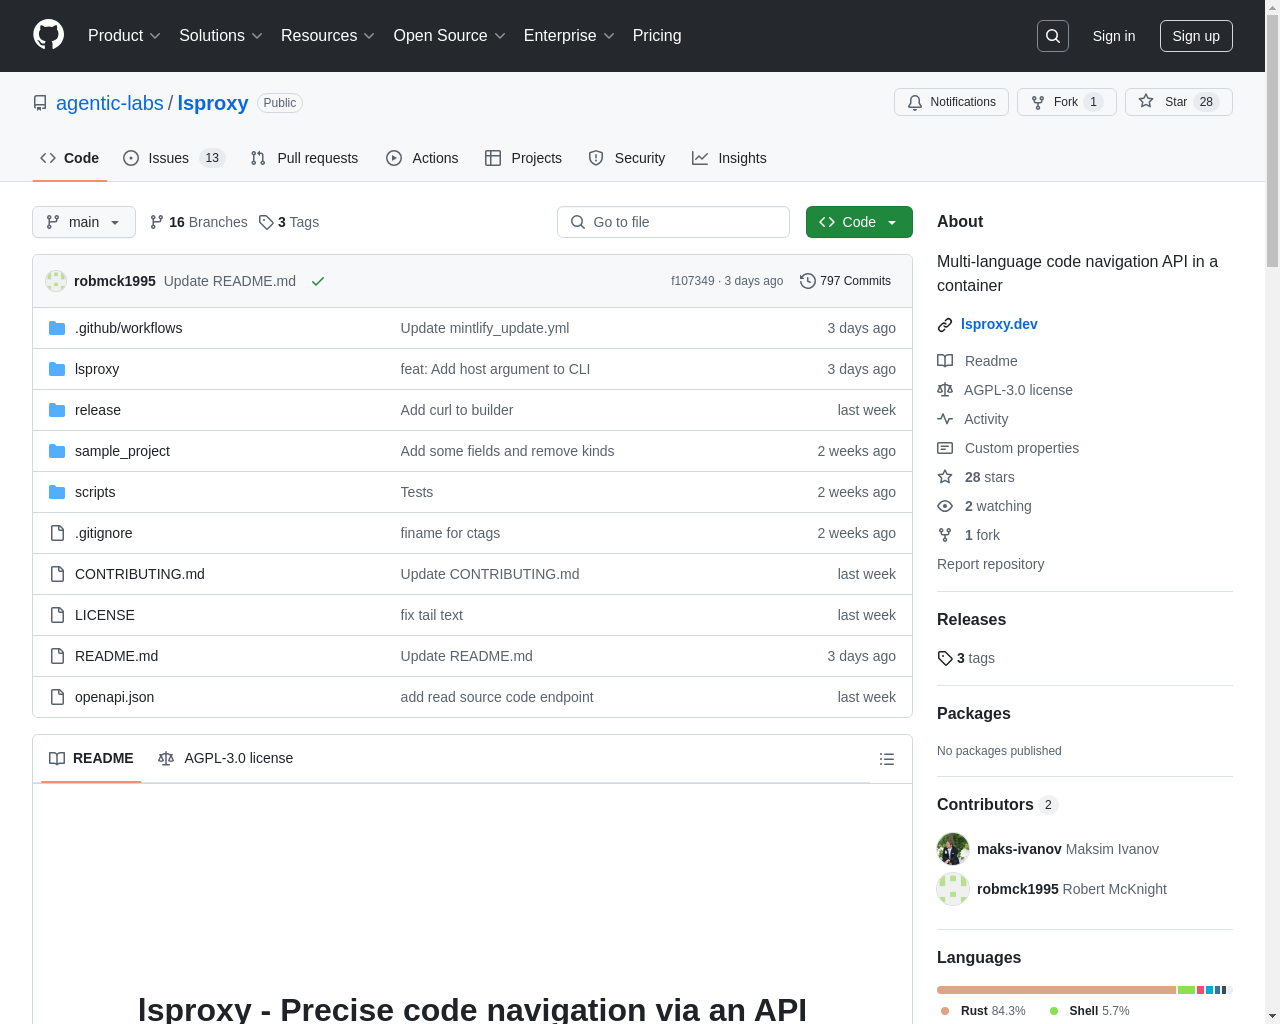Switch to the Projects tab
The image size is (1280, 1024).
[523, 158]
